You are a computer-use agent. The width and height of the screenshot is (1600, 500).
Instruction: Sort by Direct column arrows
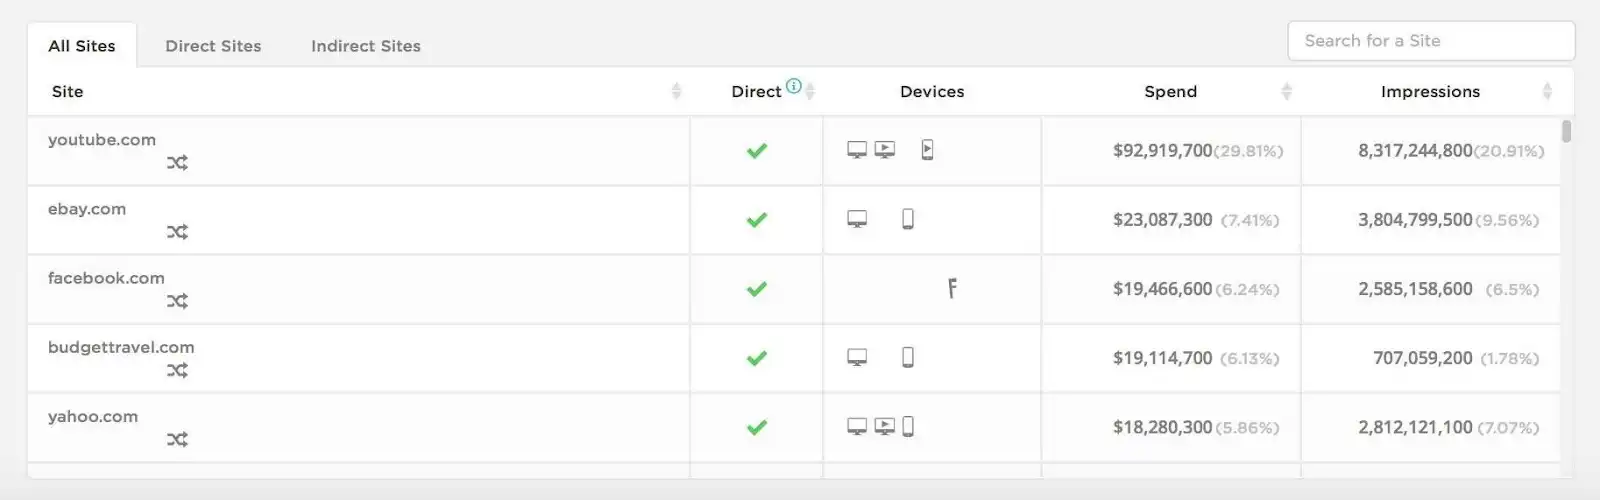(810, 91)
